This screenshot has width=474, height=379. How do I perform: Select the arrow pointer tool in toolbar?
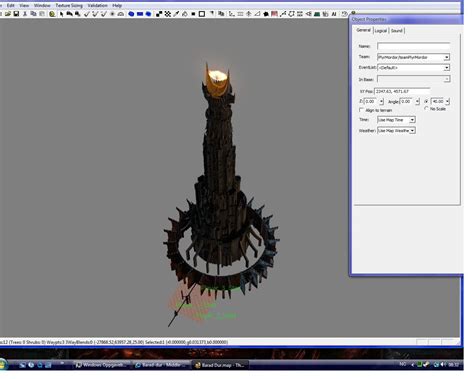(x=61, y=14)
